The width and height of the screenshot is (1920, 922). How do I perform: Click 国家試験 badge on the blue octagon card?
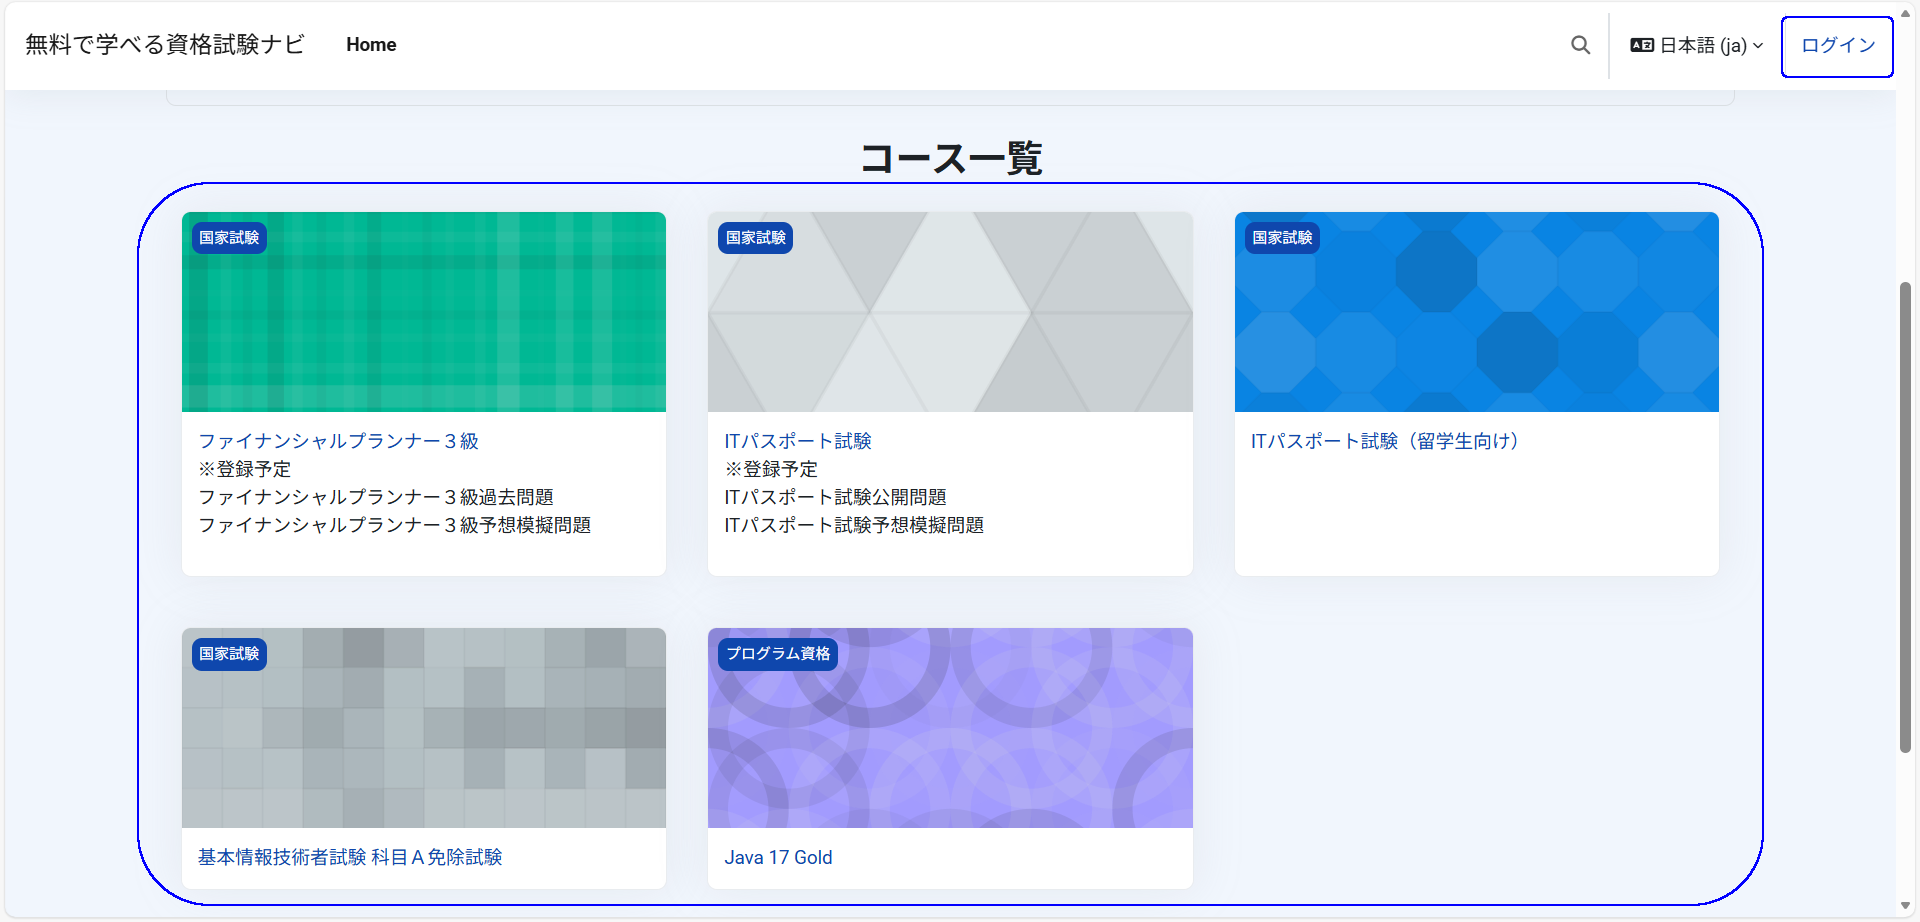coord(1282,238)
